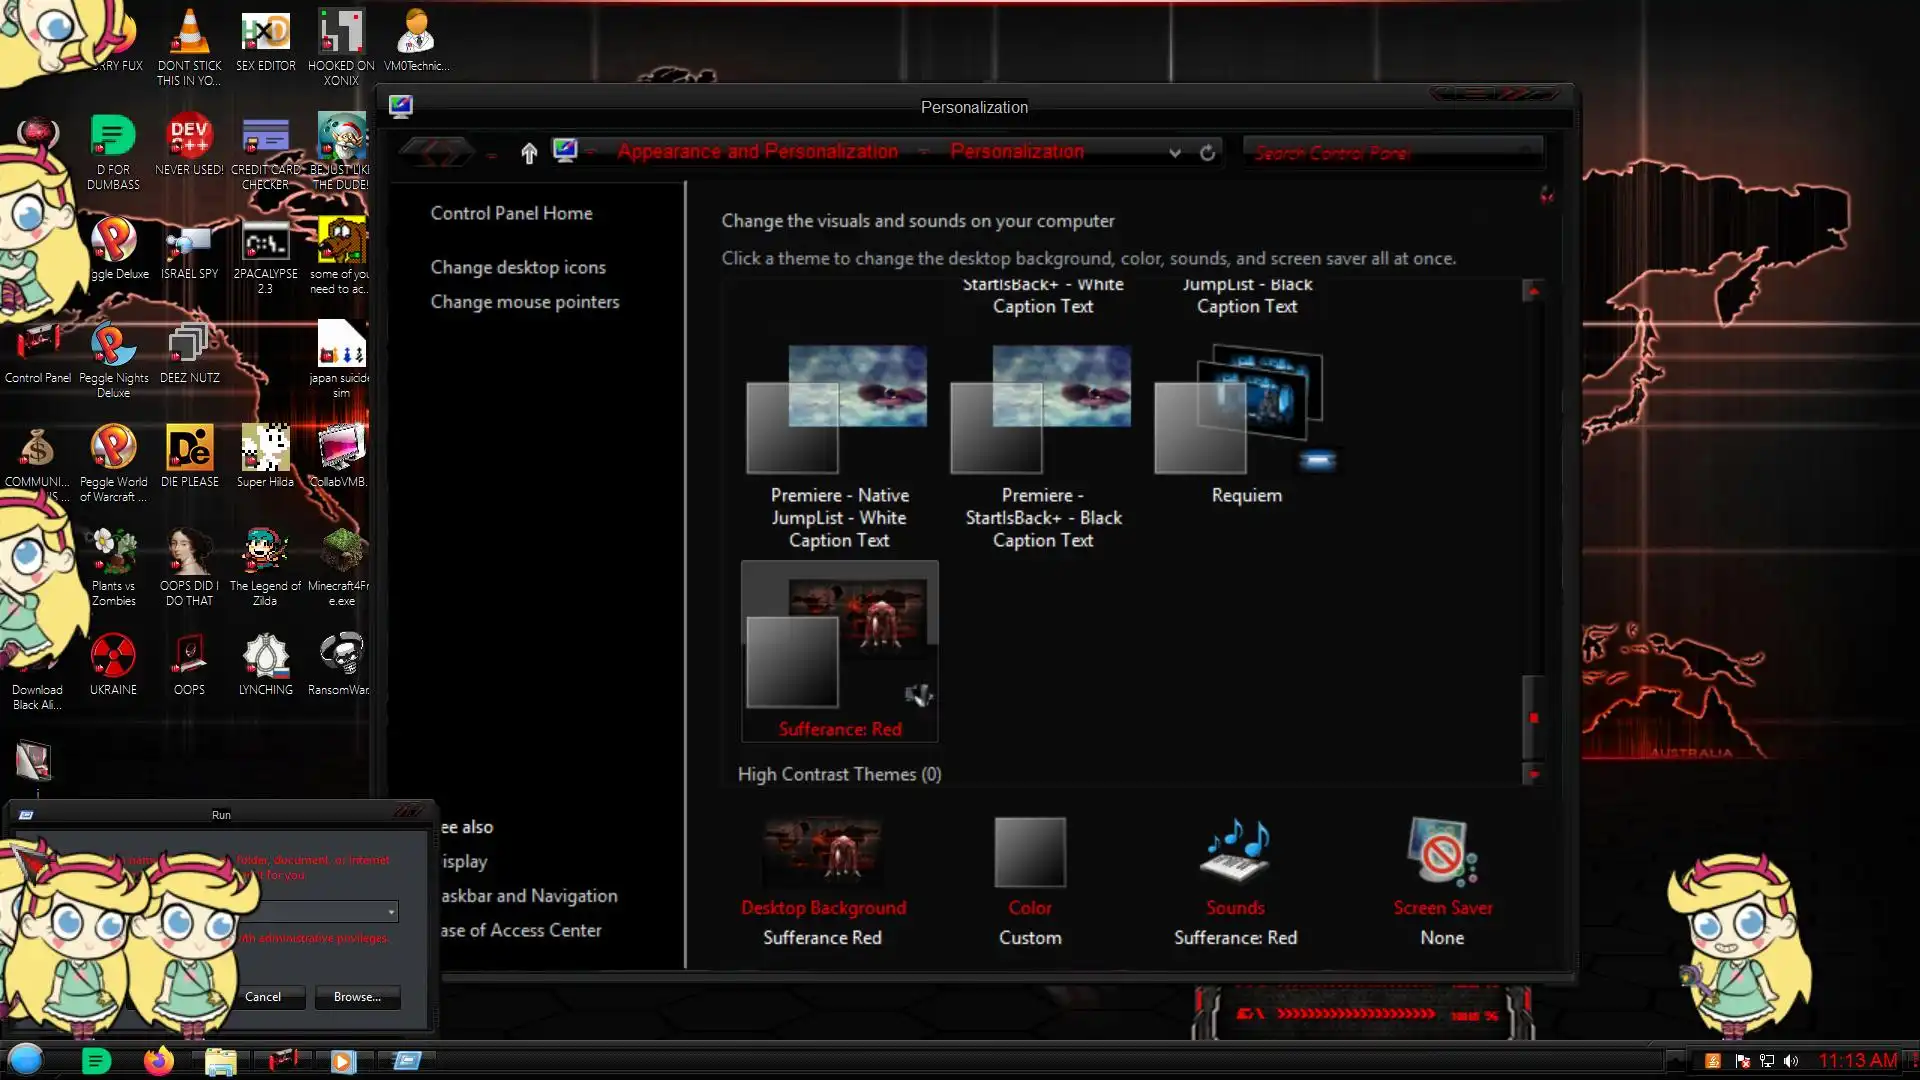Select the Requiem theme thumbnail

pos(1244,410)
